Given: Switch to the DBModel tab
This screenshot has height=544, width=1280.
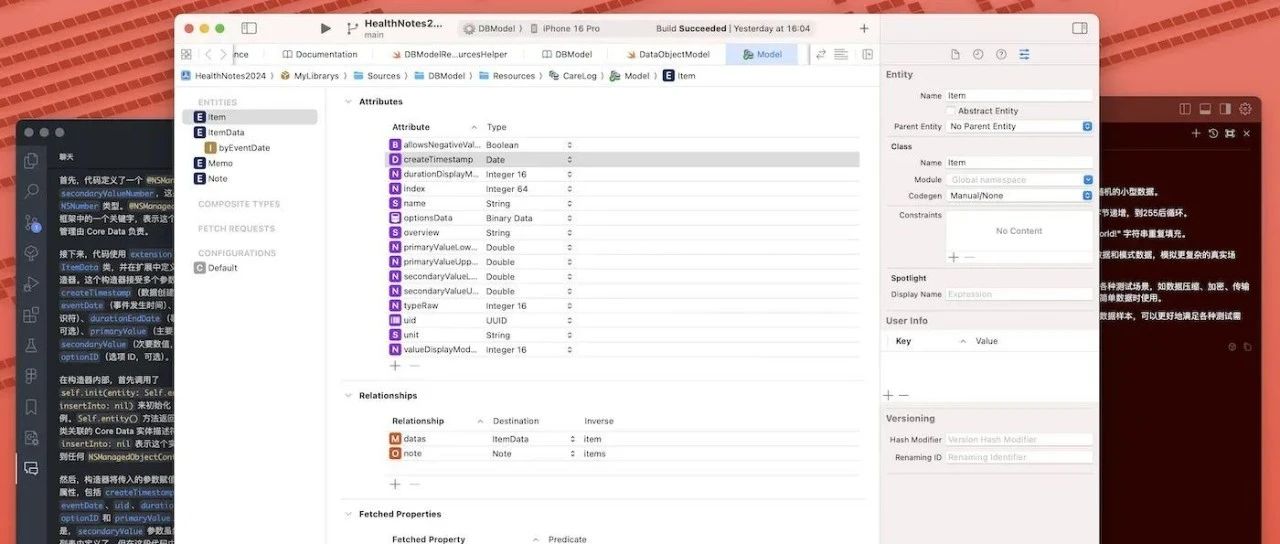Looking at the screenshot, I should coord(566,54).
